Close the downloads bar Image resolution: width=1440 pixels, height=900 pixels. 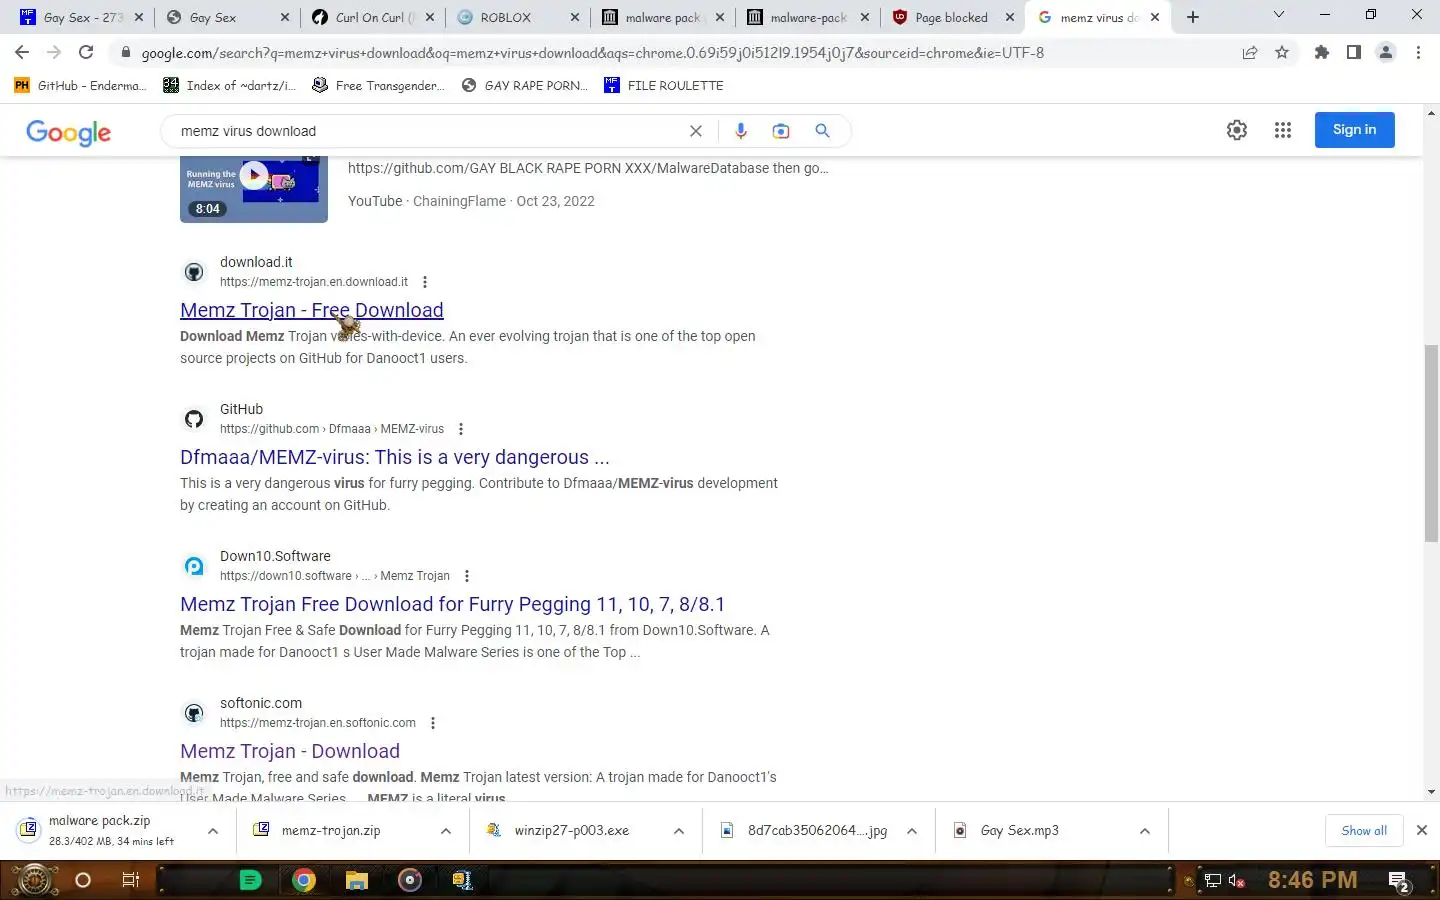(1422, 830)
